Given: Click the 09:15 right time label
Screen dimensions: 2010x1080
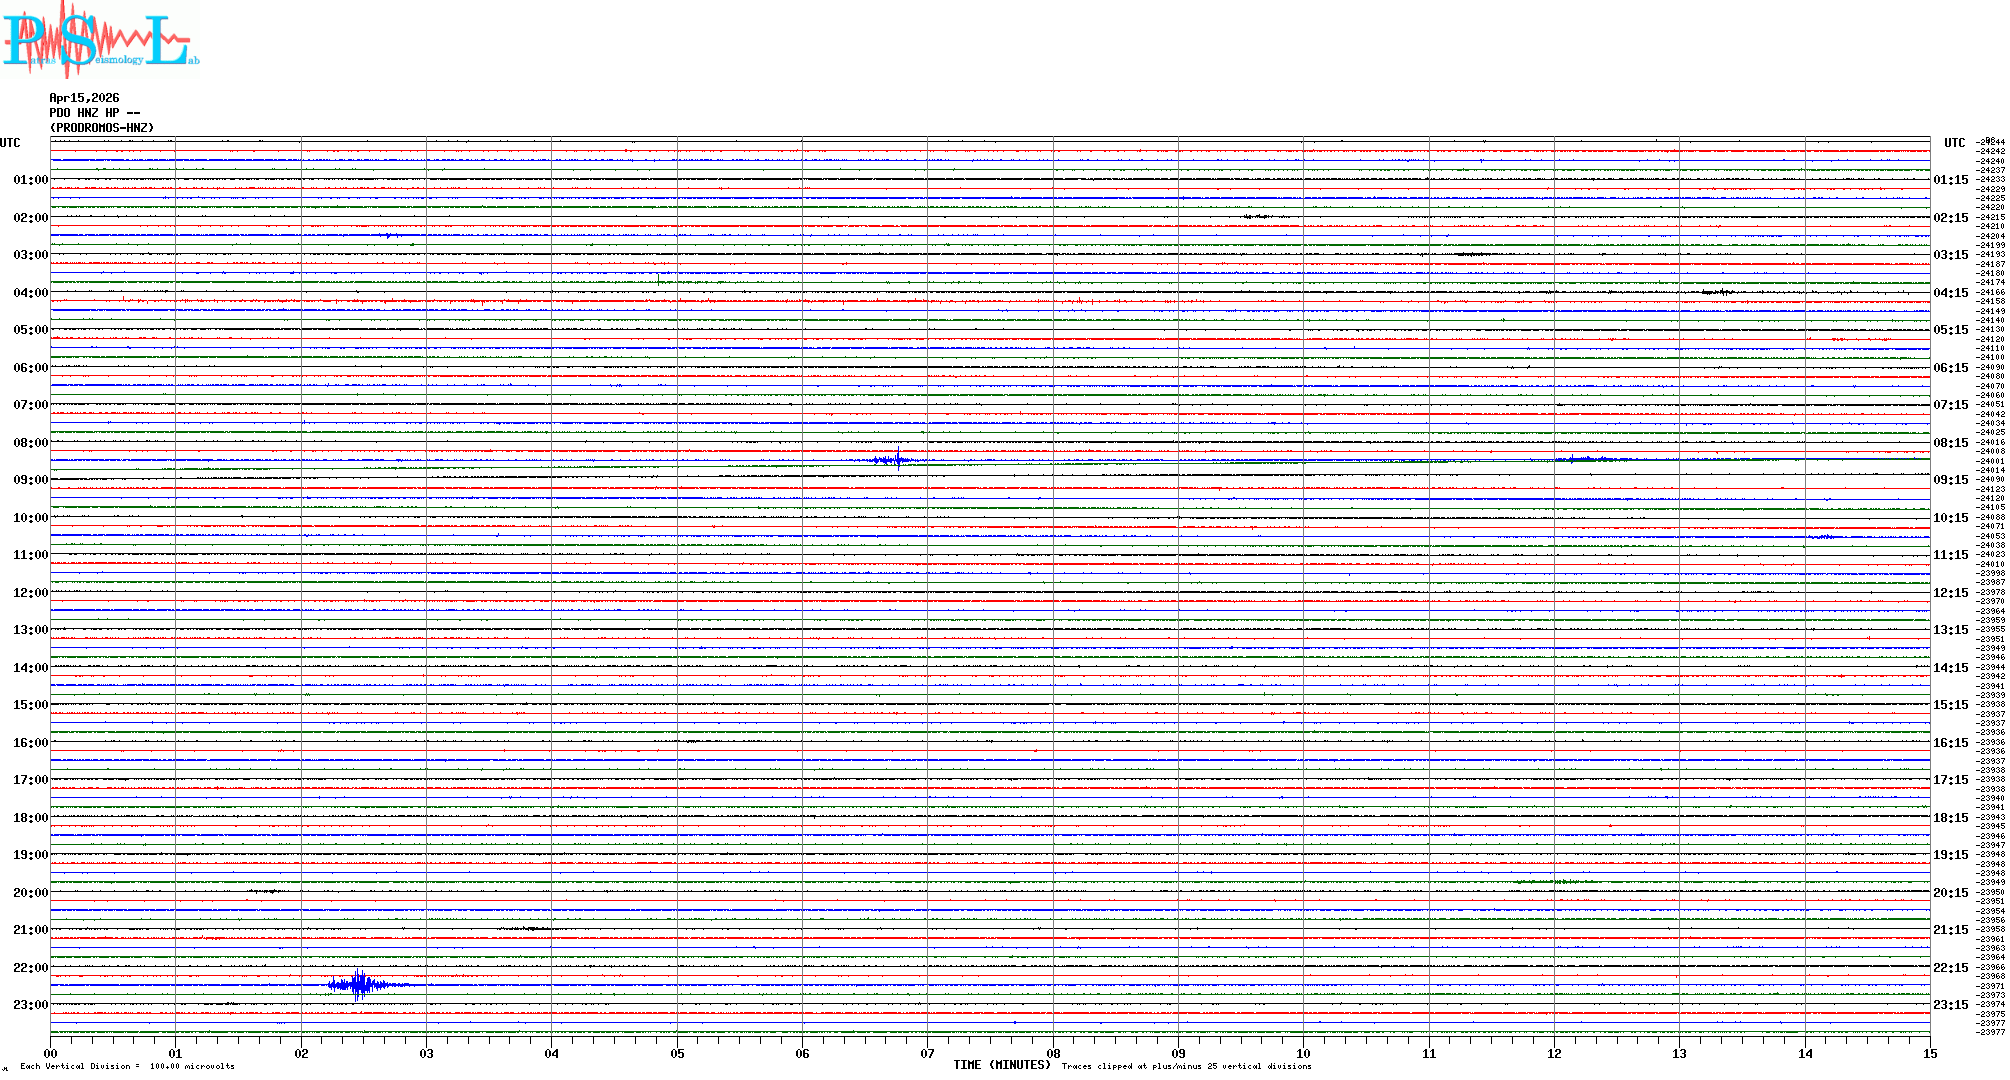Looking at the screenshot, I should (x=1950, y=480).
